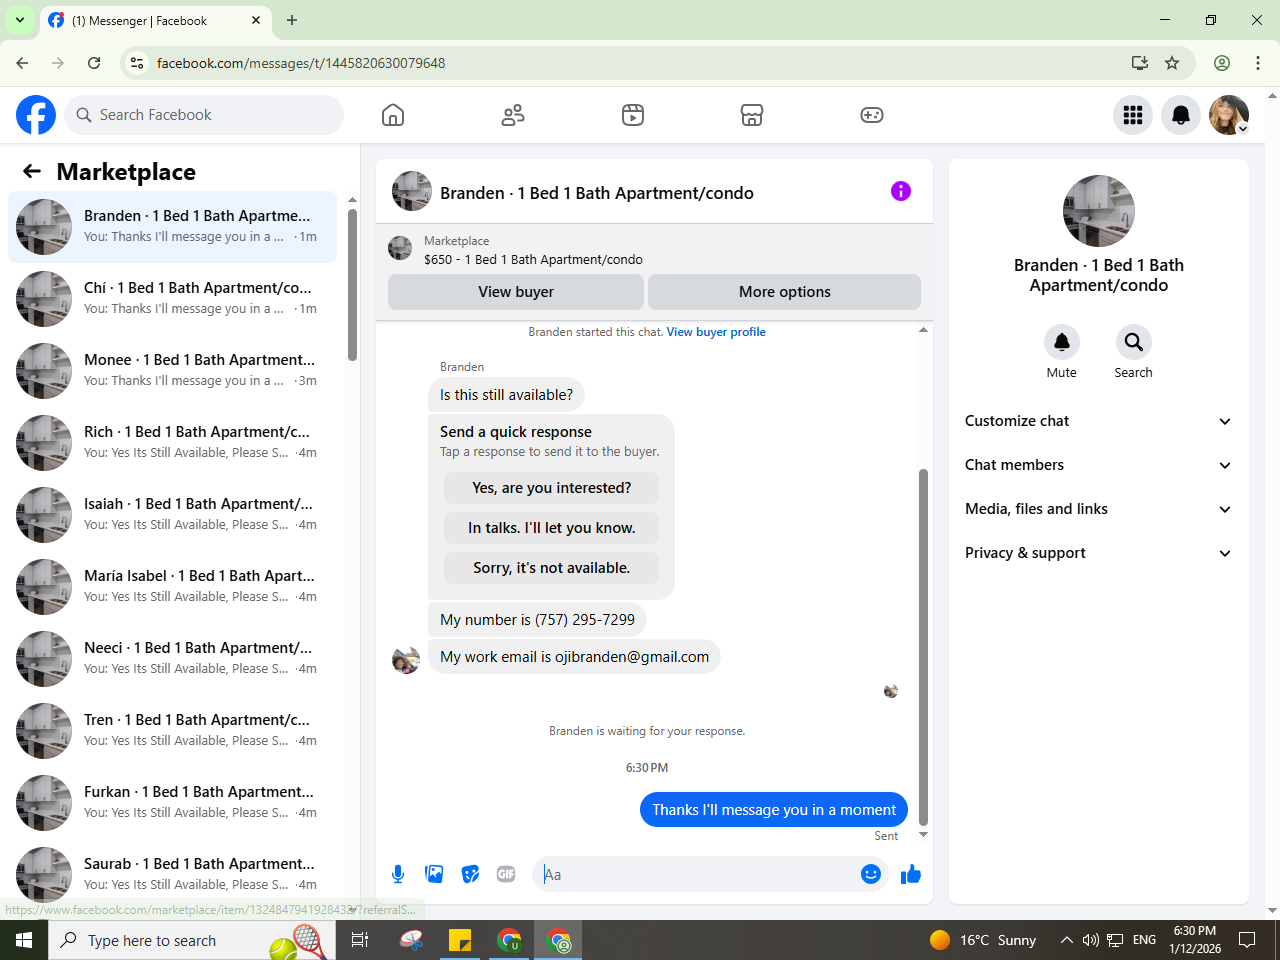Toggle the purple conversation info icon
Screen dimensions: 1280x960
(x=901, y=191)
